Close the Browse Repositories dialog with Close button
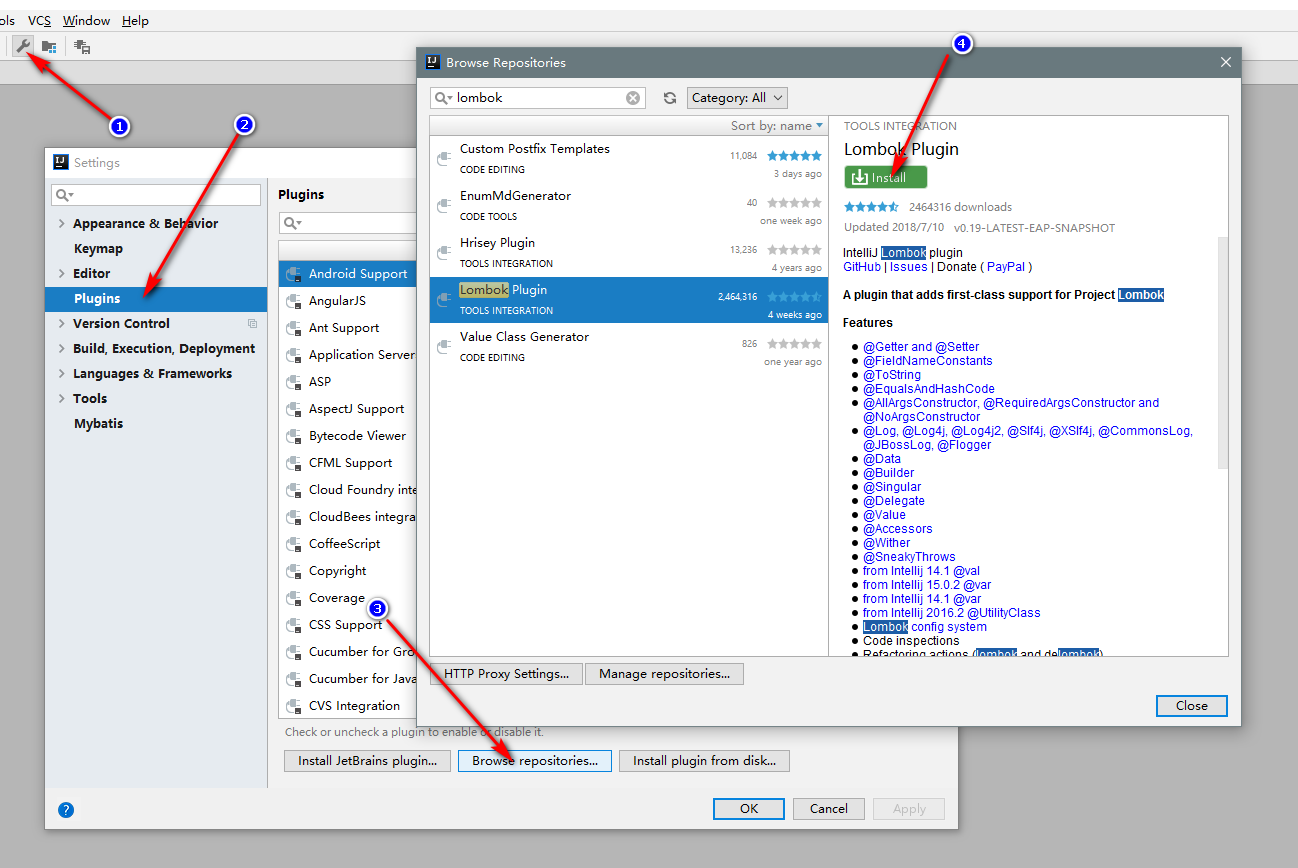The height and width of the screenshot is (868, 1298). 1191,706
